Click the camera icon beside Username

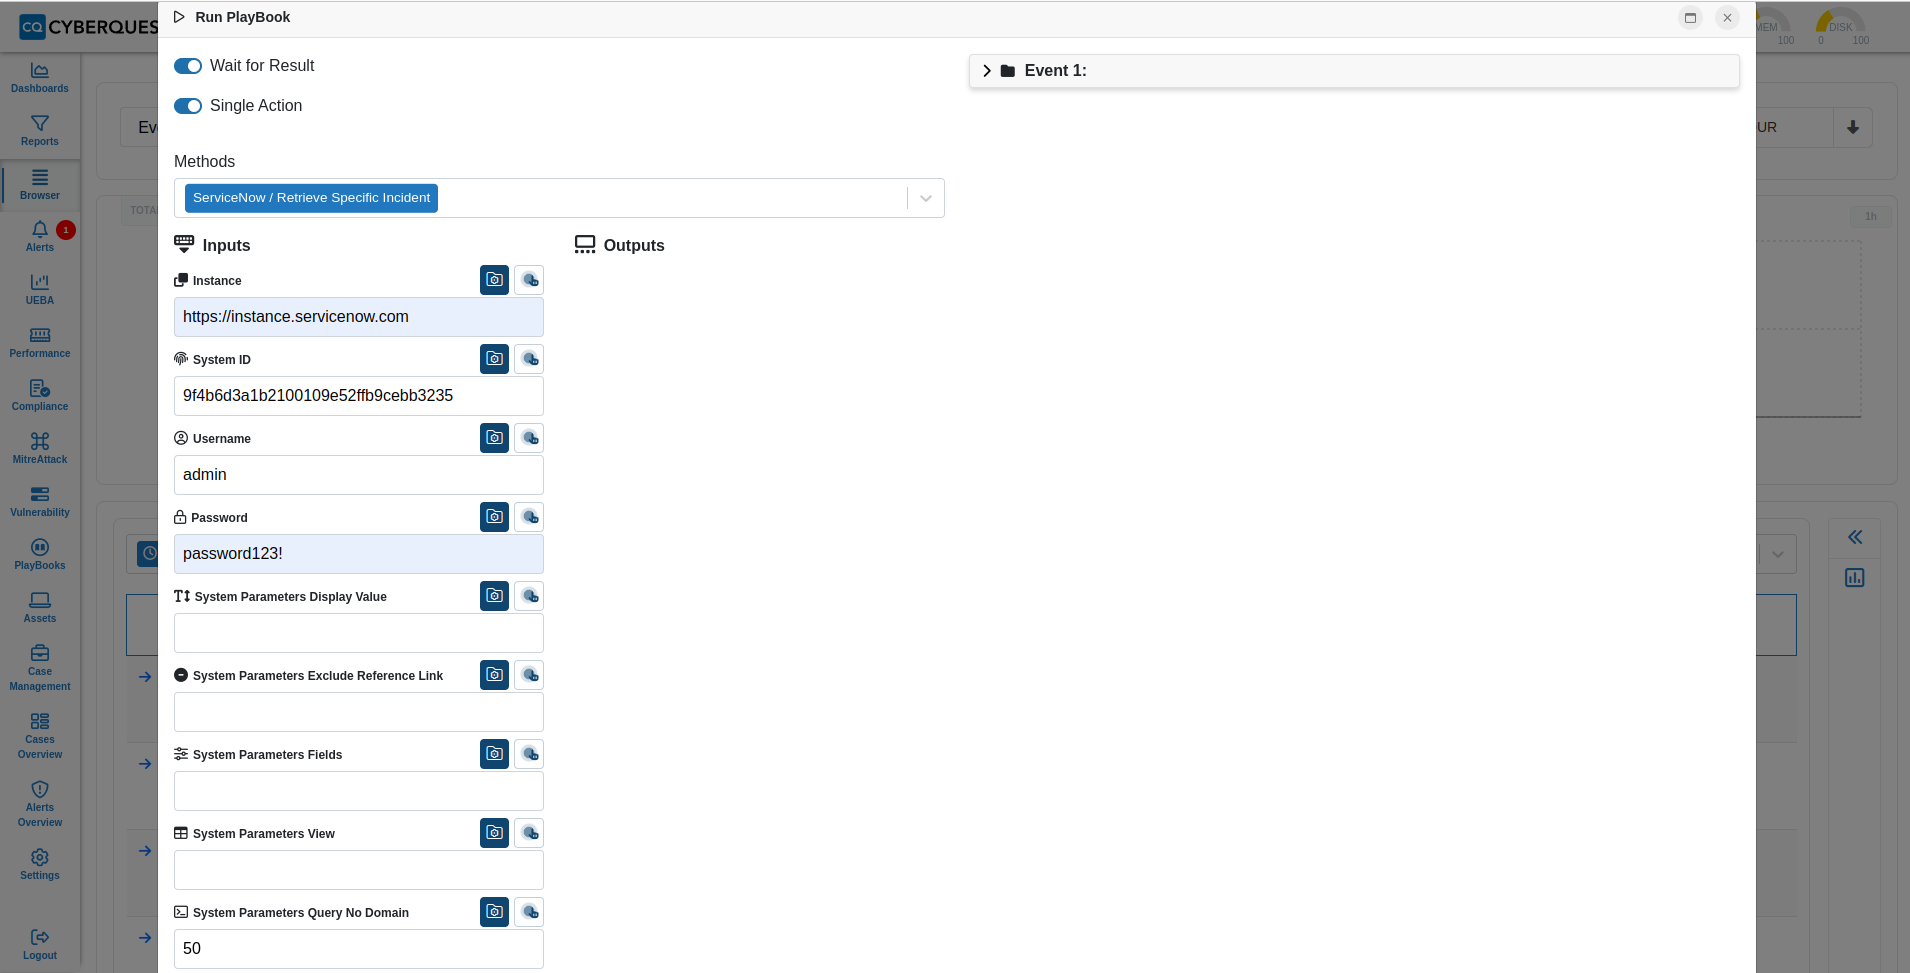click(494, 438)
